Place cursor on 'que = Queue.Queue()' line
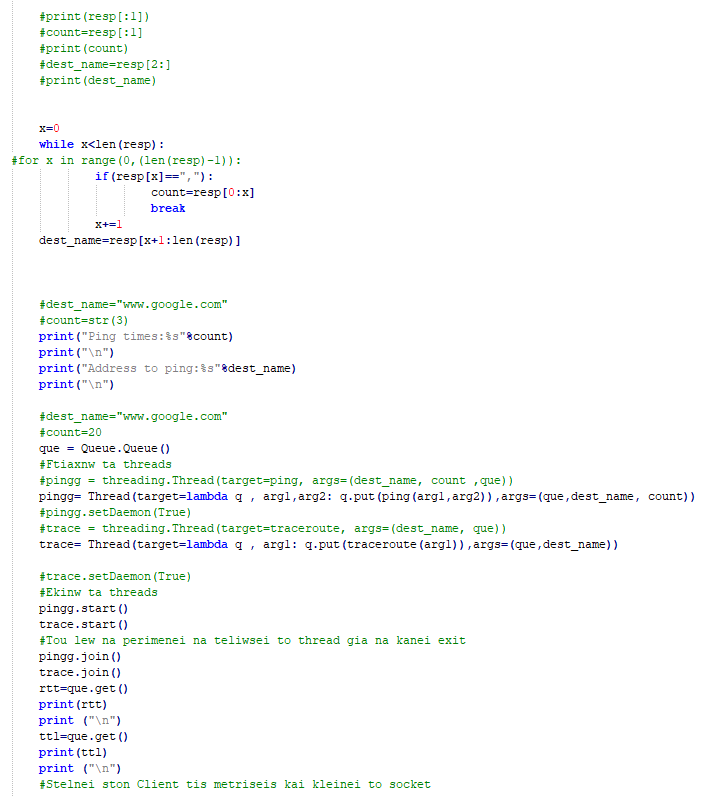 [x=105, y=448]
